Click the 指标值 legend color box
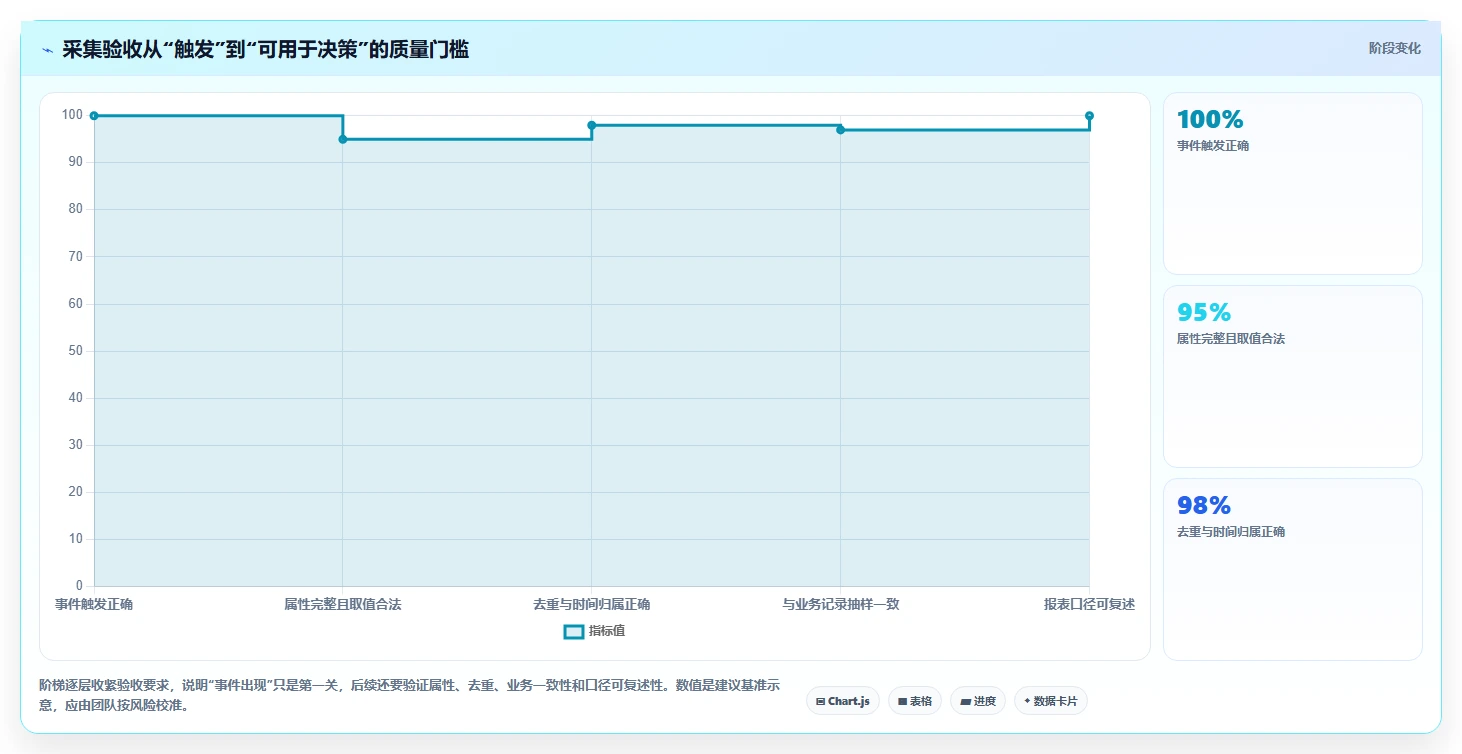 (574, 631)
